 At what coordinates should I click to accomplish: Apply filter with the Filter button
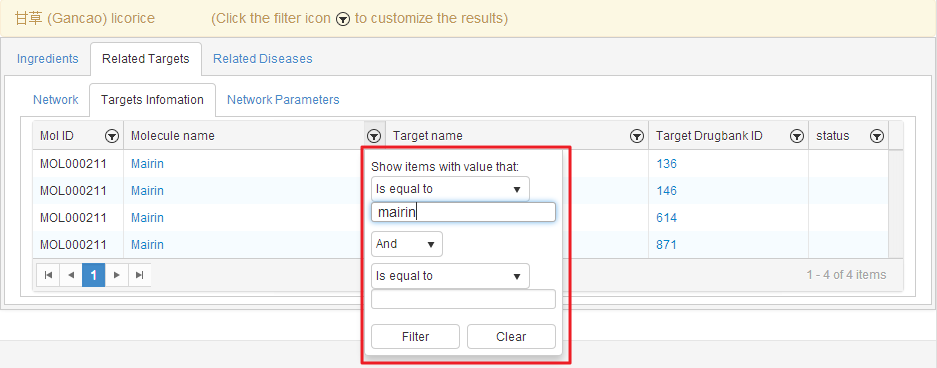click(415, 336)
